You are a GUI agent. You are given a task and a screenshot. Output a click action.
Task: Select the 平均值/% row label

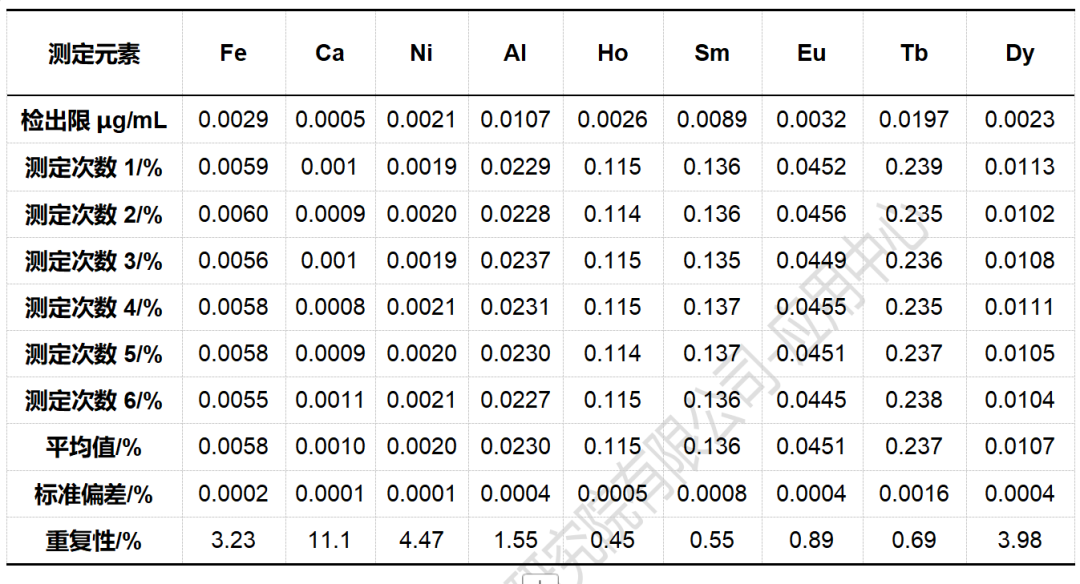point(94,447)
